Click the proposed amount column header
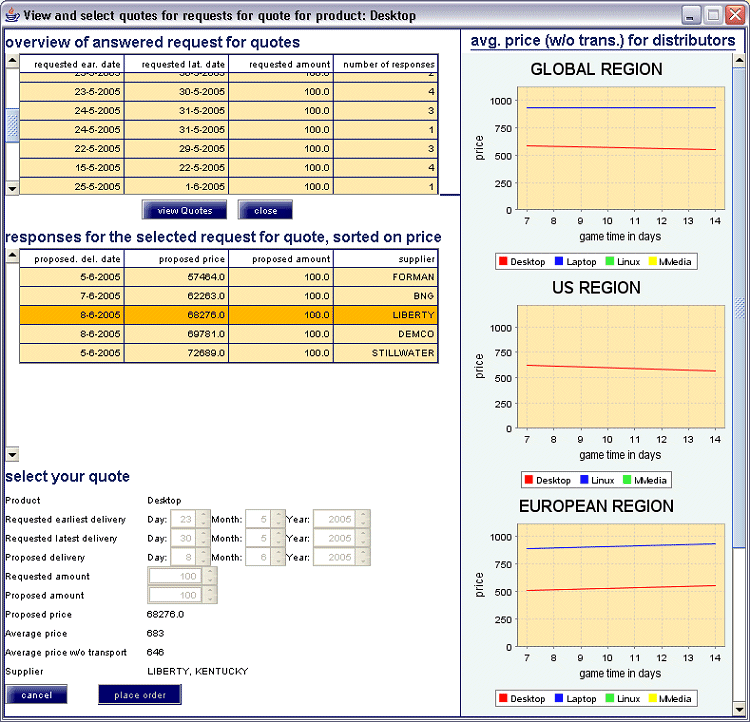Screen dimensions: 750x722 point(281,259)
